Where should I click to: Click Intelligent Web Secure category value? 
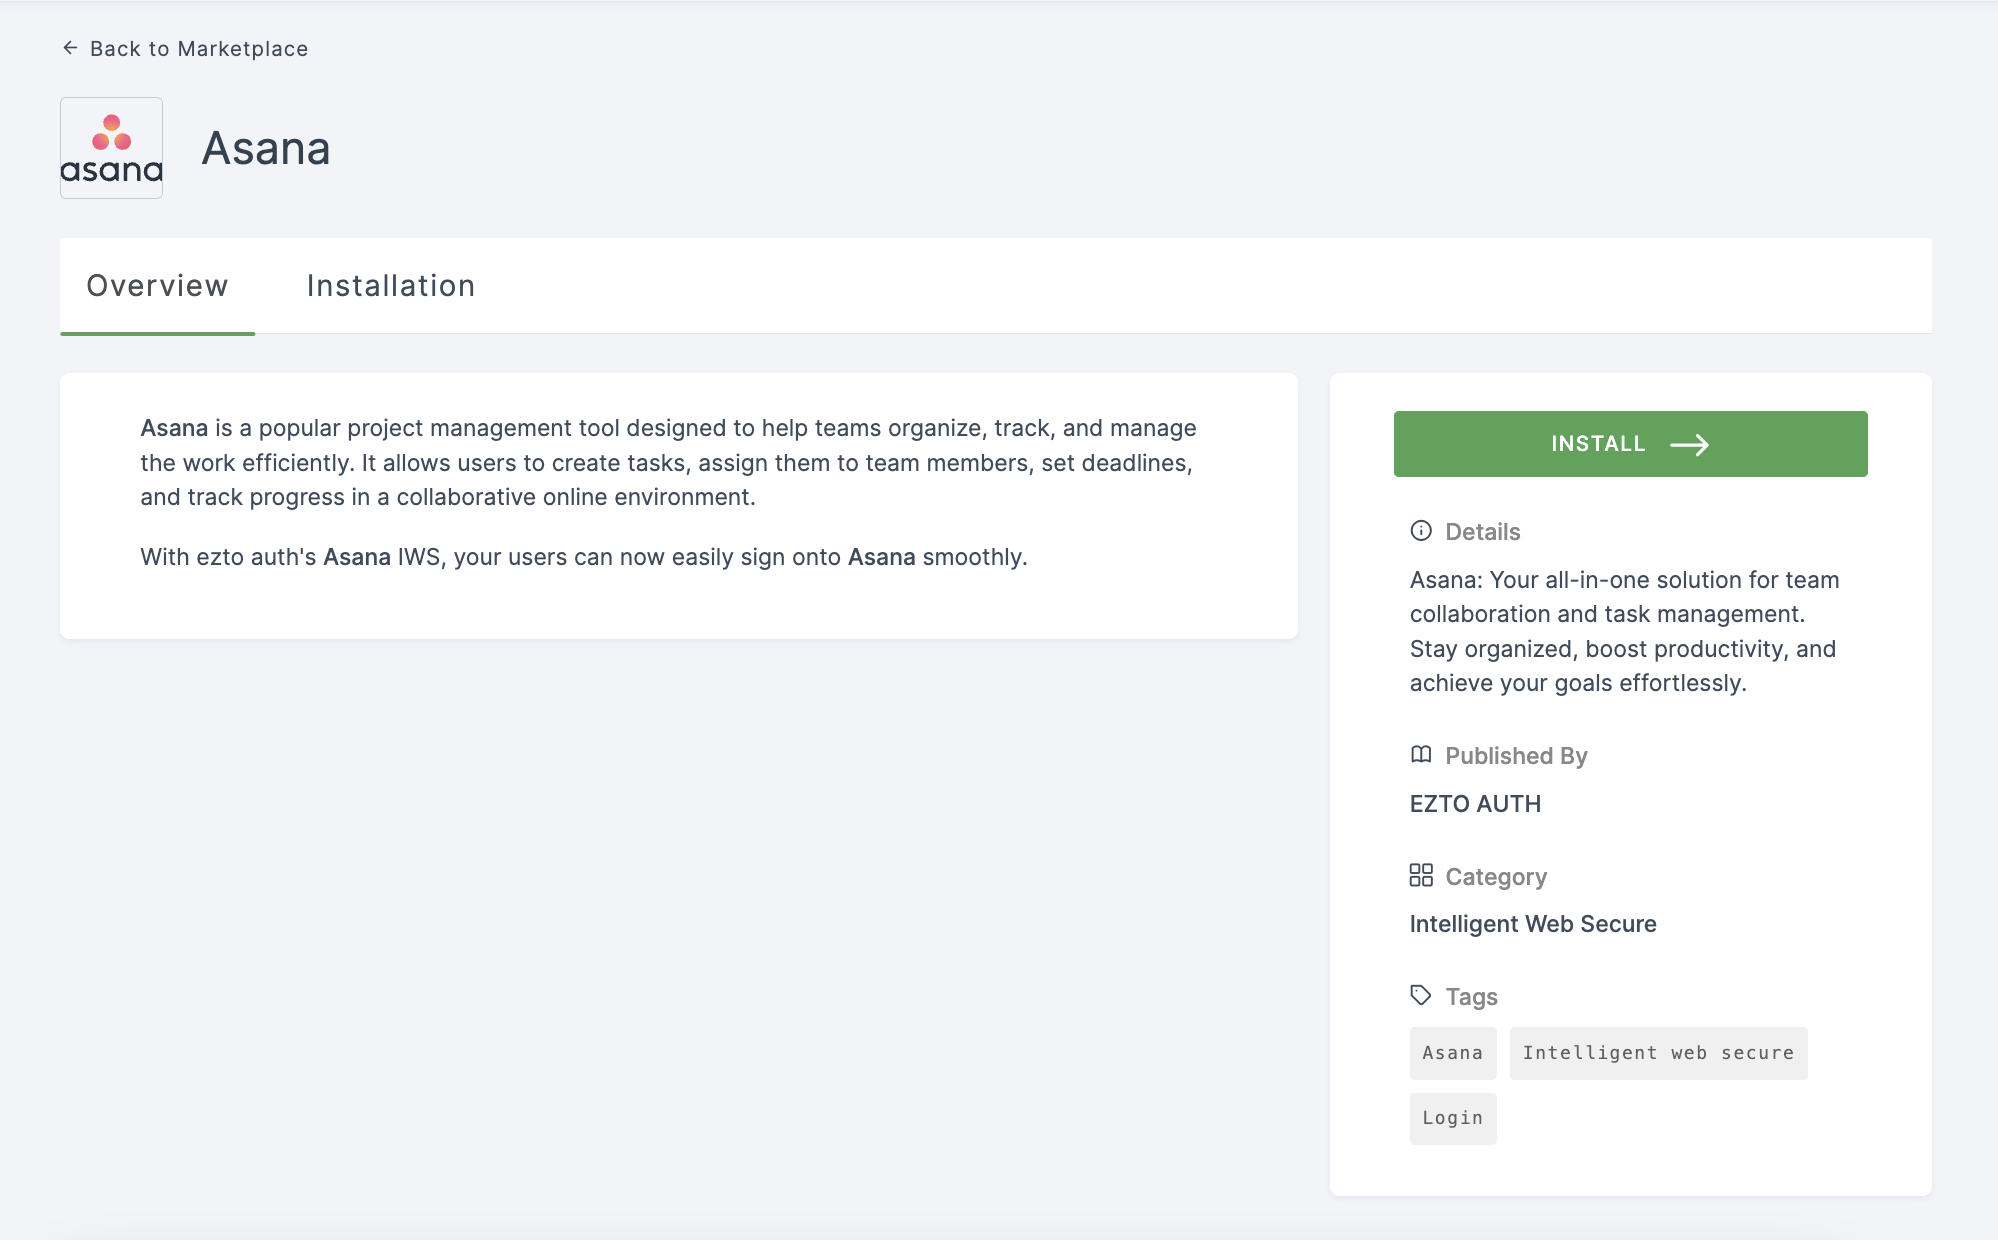pyautogui.click(x=1533, y=924)
